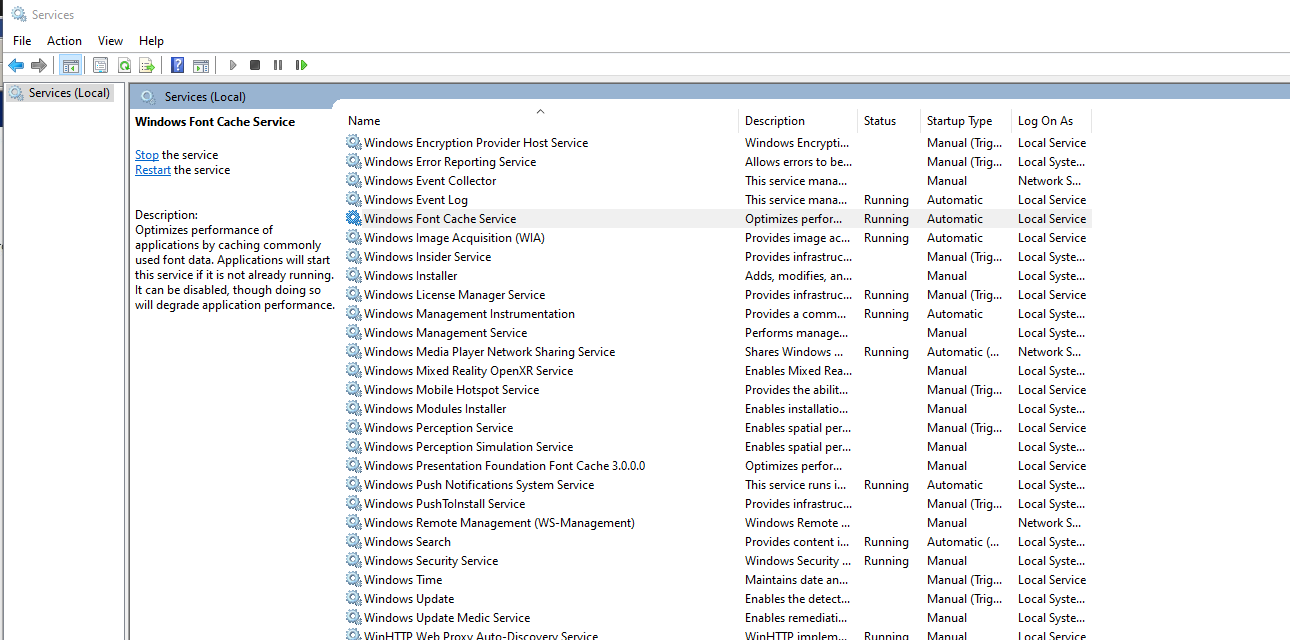Click gear icon of Windows Insider Service

click(354, 257)
